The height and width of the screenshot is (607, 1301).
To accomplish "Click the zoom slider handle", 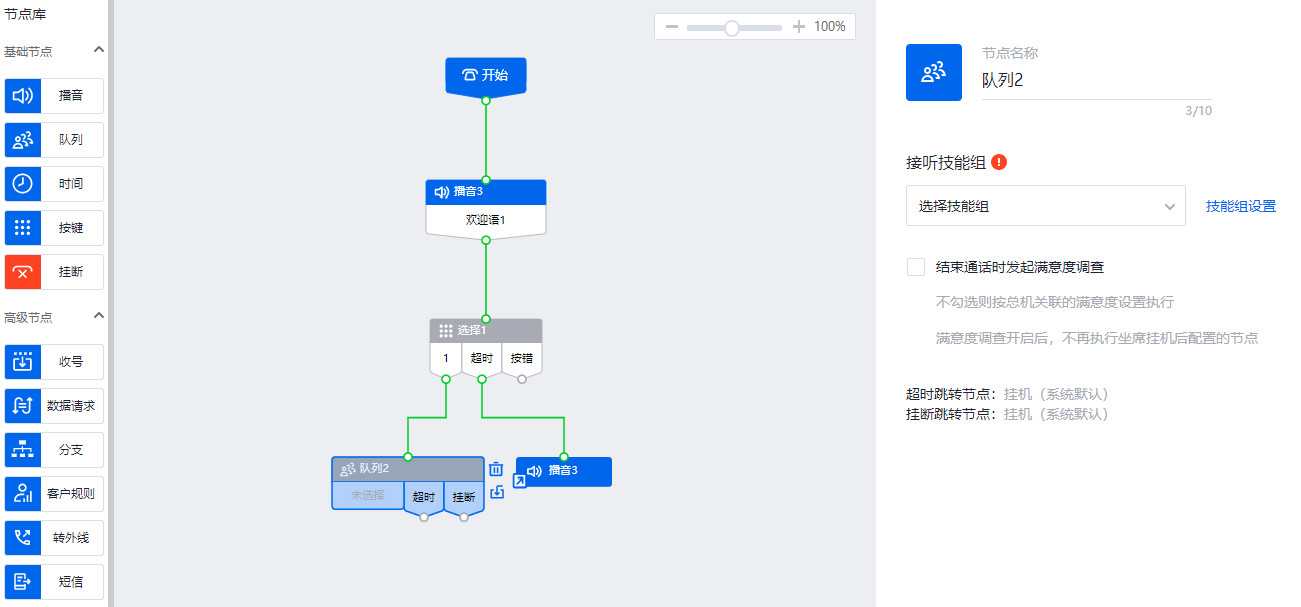I will coord(732,28).
